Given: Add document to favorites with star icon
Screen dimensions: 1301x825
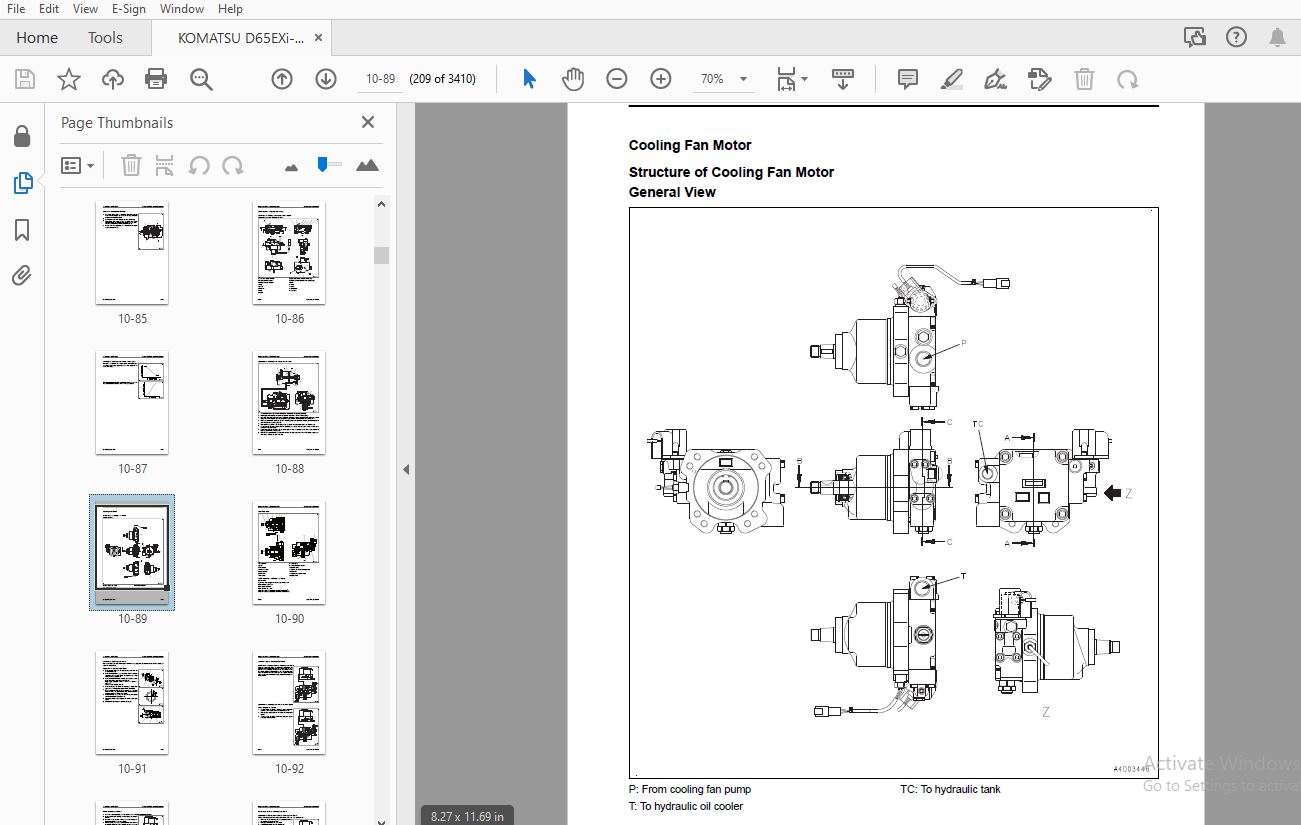Looking at the screenshot, I should coord(69,79).
